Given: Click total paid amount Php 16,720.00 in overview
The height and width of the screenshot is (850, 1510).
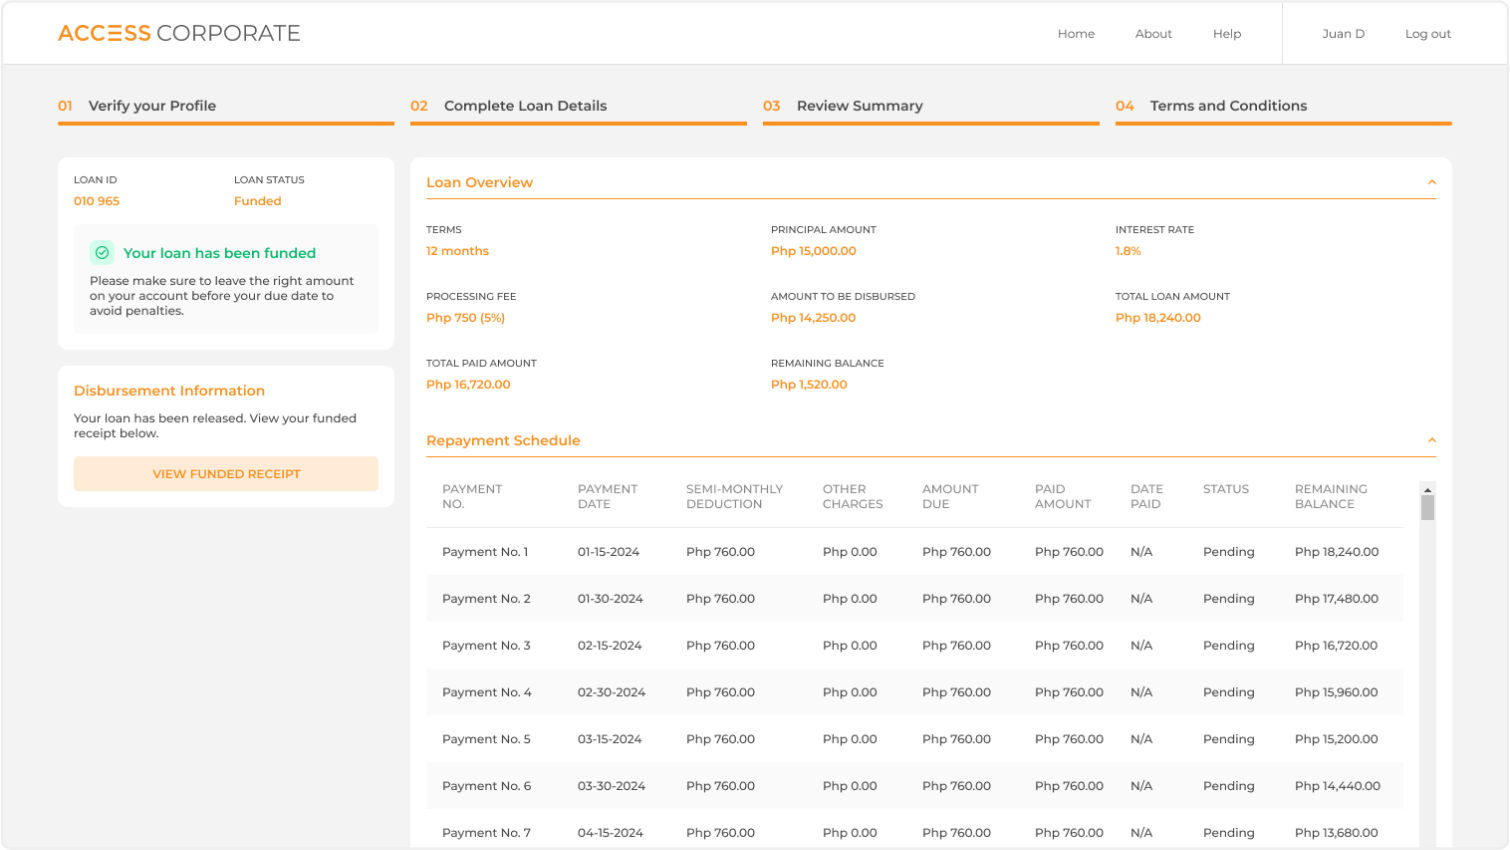Looking at the screenshot, I should click(468, 385).
